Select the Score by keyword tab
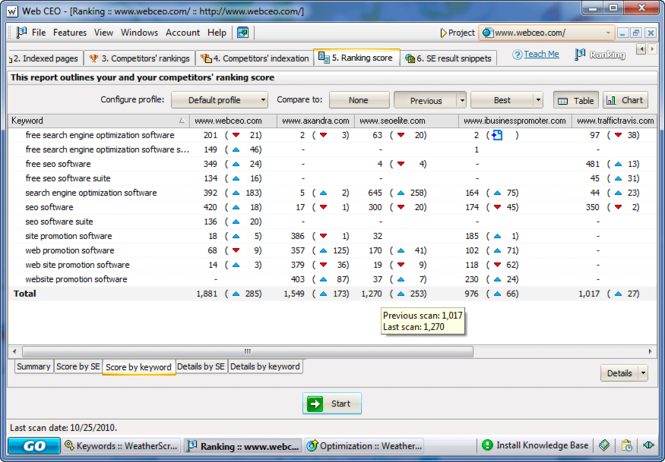This screenshot has height=462, width=665. (139, 367)
